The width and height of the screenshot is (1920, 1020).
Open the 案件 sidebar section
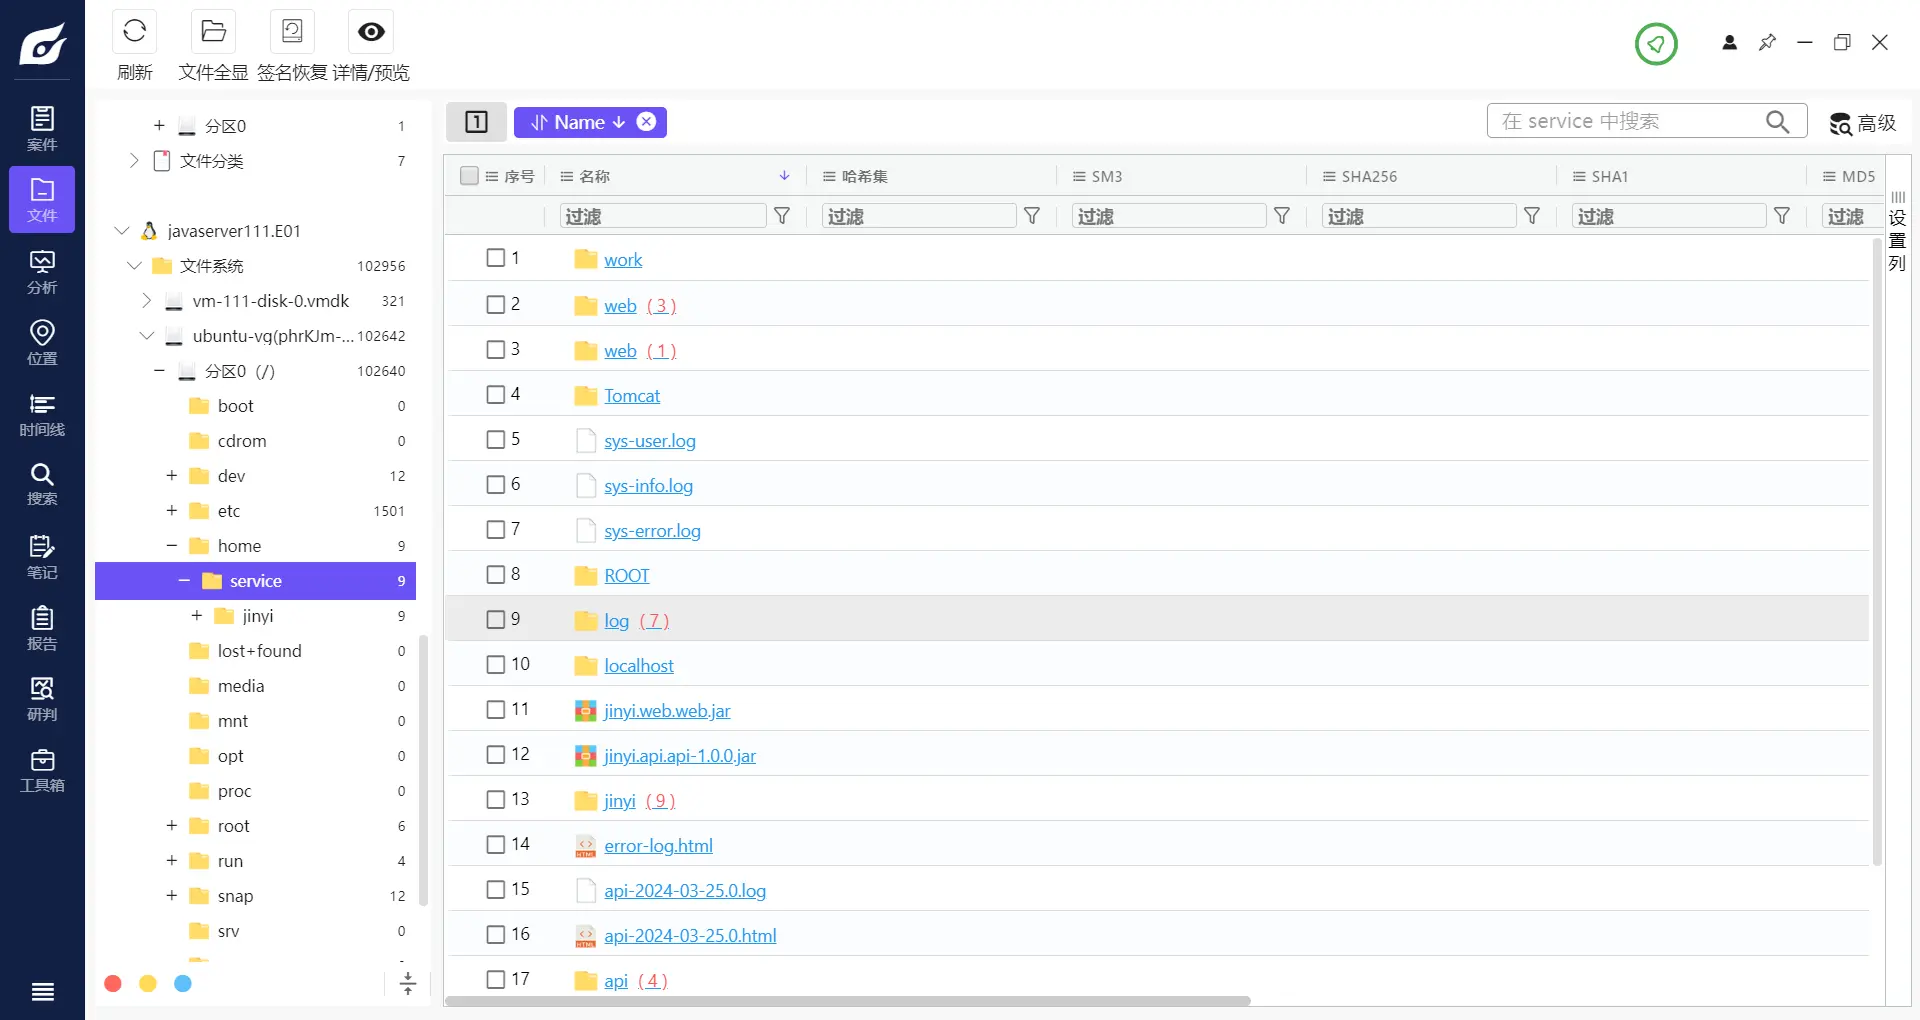point(42,129)
